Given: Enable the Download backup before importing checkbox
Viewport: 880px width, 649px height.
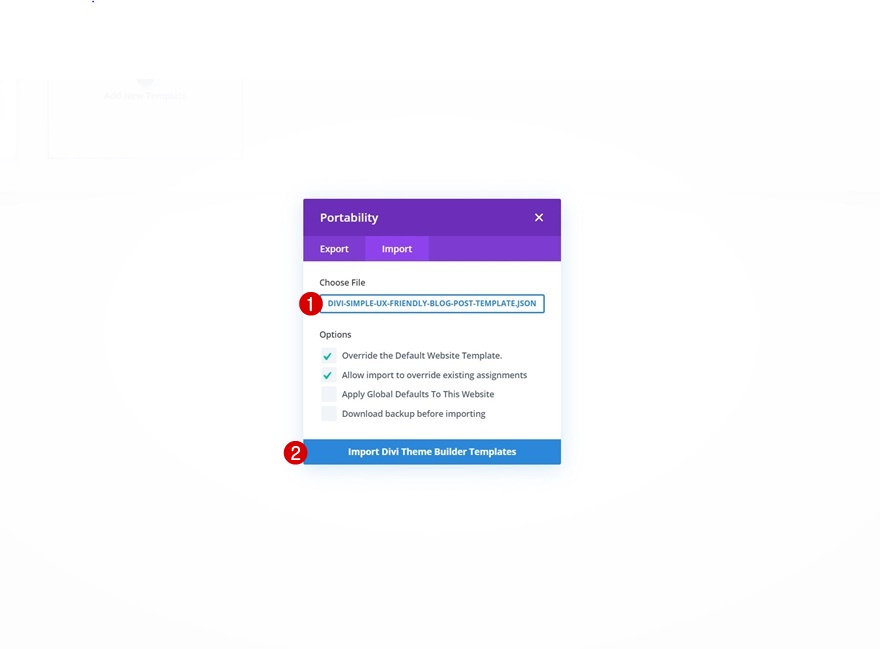Looking at the screenshot, I should 328,414.
